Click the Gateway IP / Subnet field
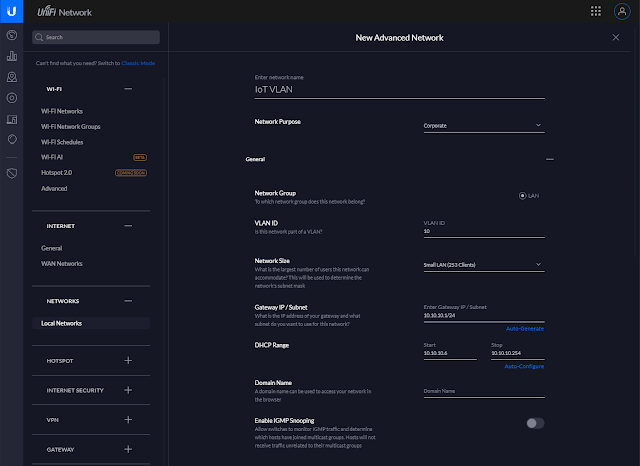Image resolution: width=640 pixels, height=466 pixels. tap(484, 316)
